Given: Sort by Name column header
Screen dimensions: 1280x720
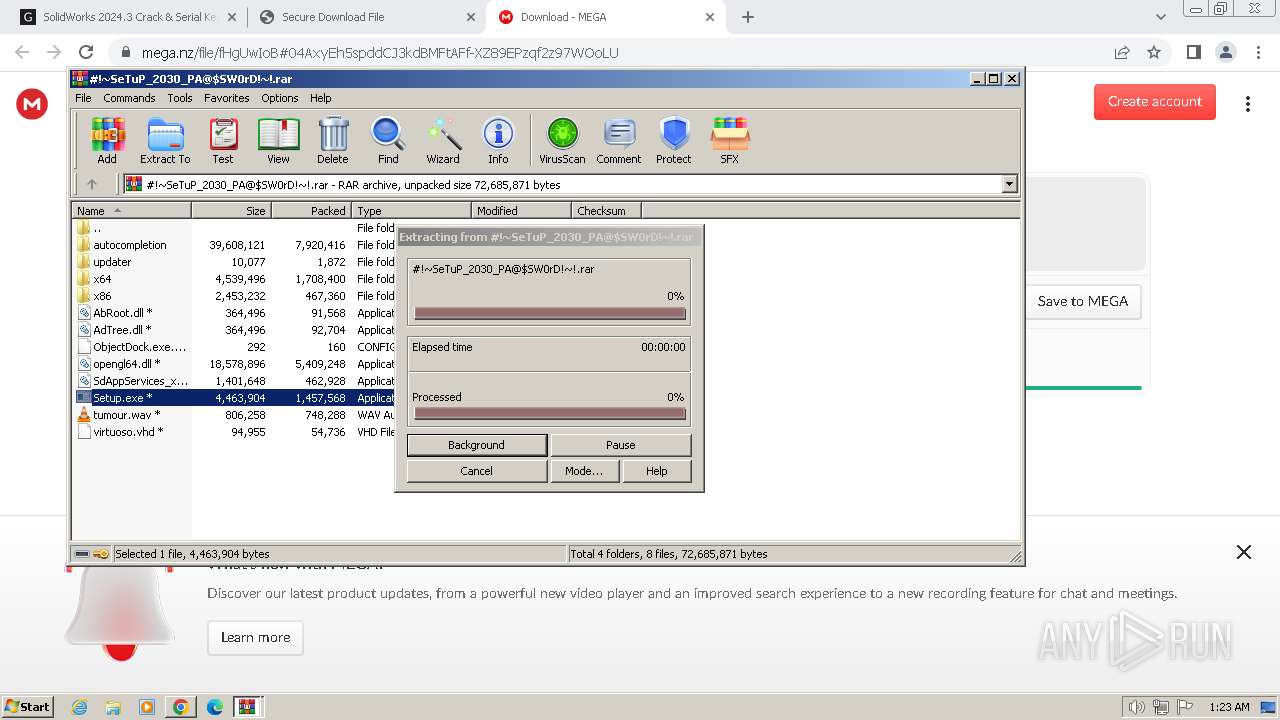Looking at the screenshot, I should tap(131, 211).
